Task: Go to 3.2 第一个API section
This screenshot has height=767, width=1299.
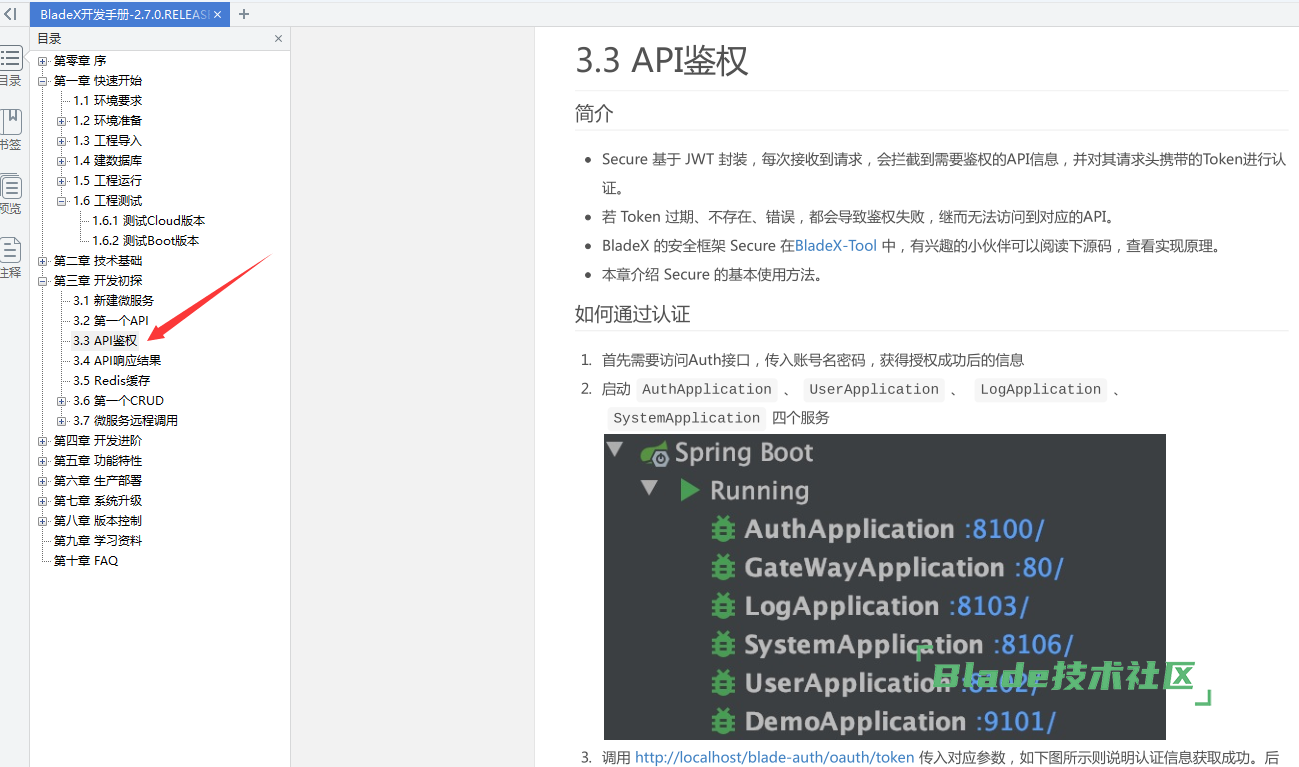Action: 110,321
